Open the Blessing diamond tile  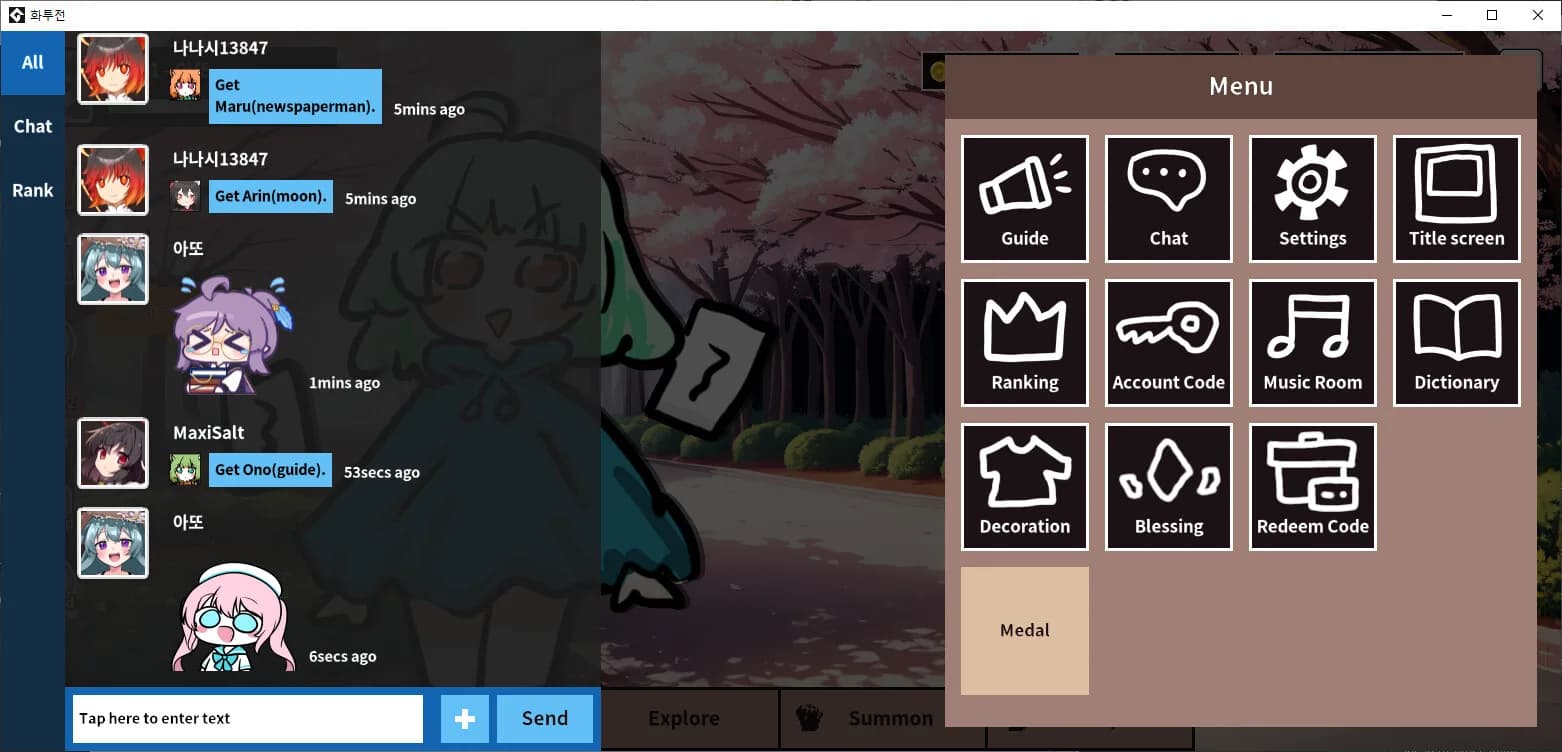pos(1169,487)
